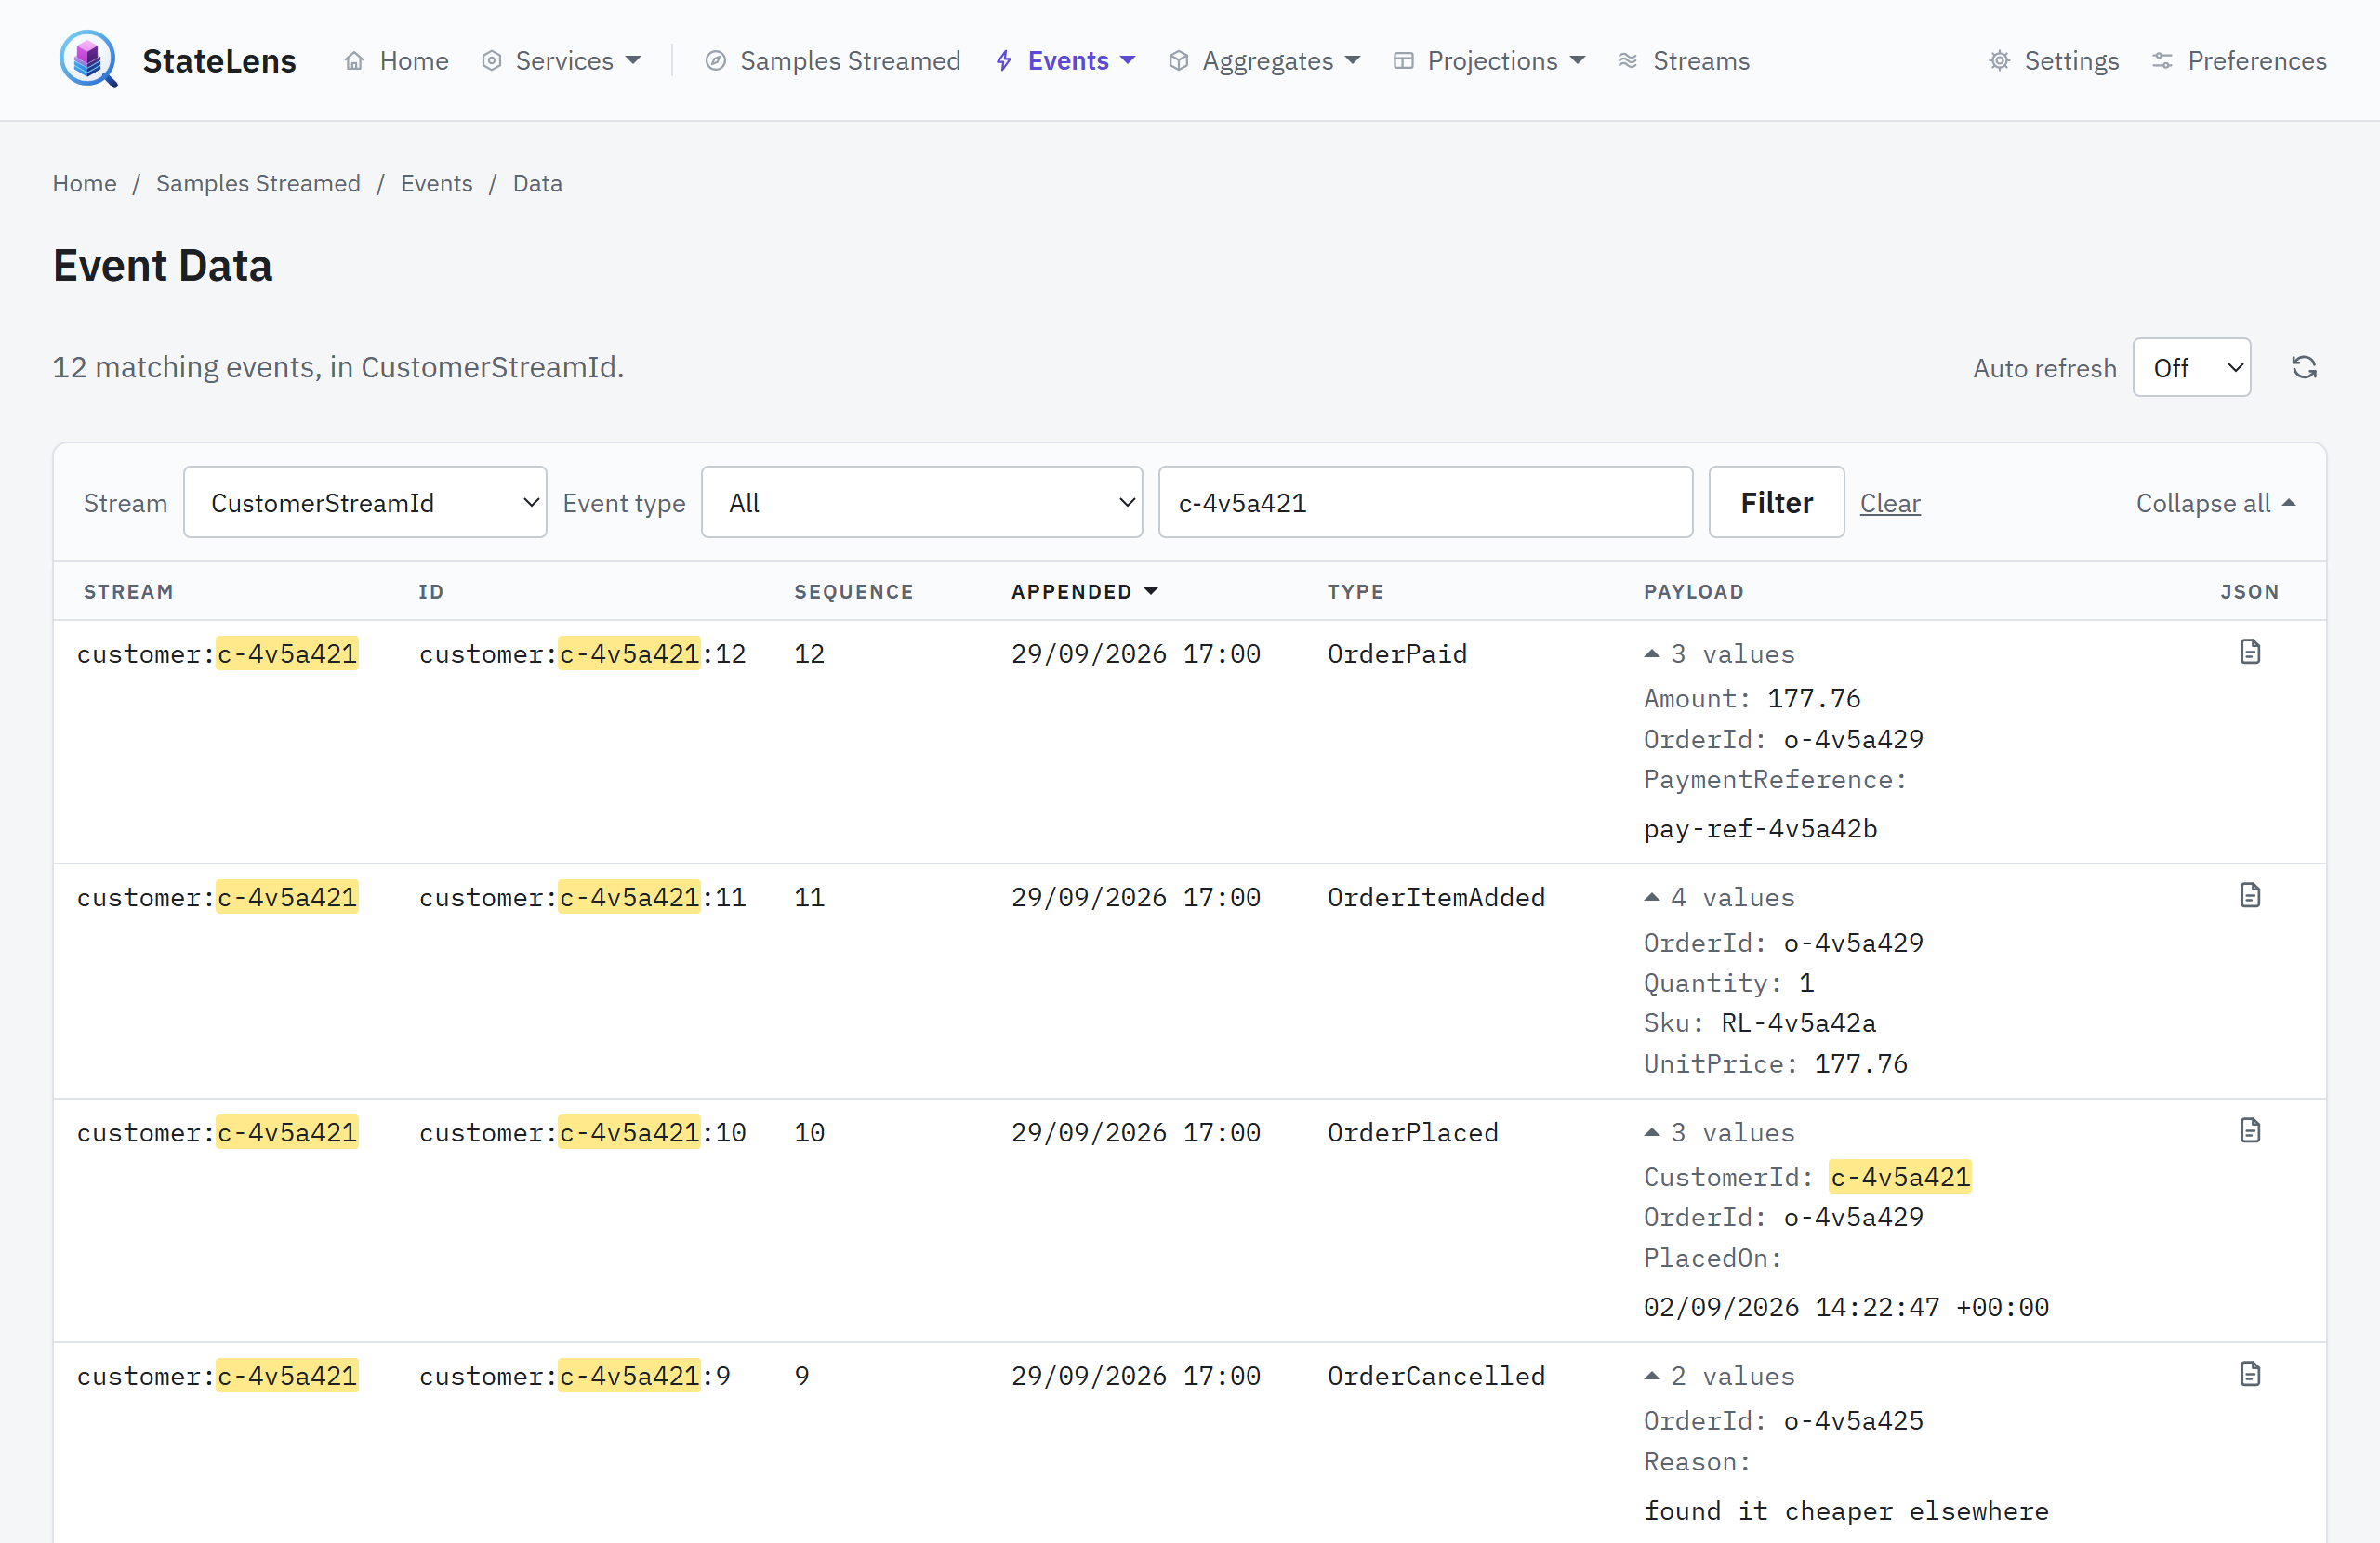Click Samples Streamed in the breadcrumb
The height and width of the screenshot is (1543, 2380).
tap(258, 183)
